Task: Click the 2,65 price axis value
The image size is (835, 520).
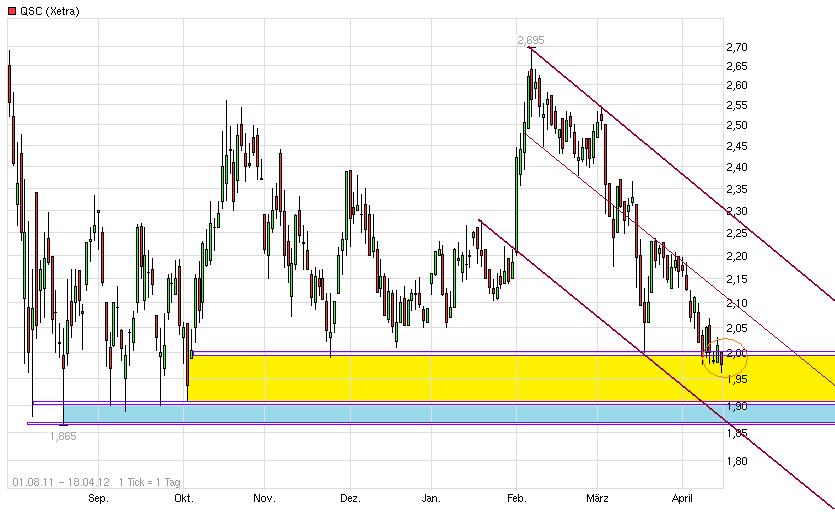Action: (737, 67)
